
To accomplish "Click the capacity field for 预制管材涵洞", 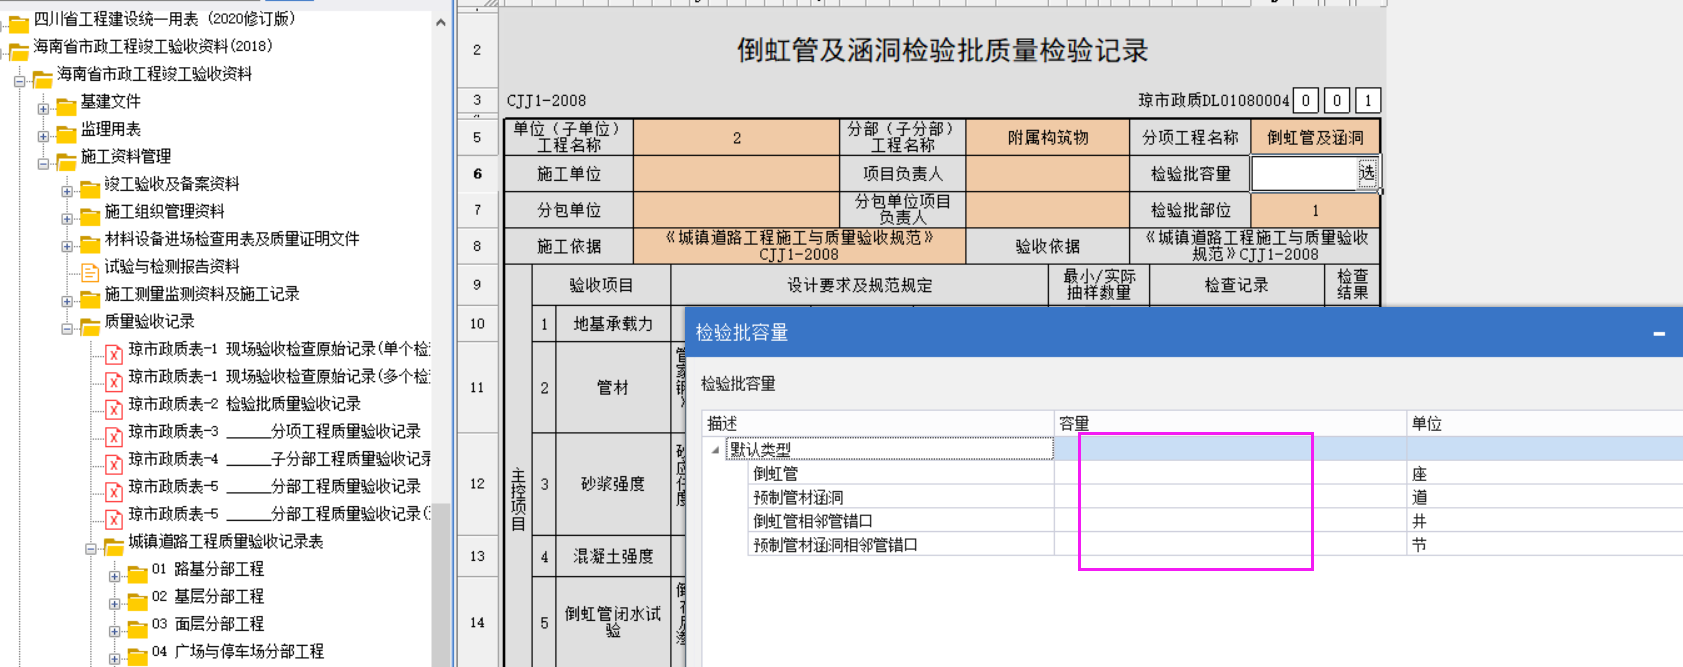I will pos(1230,497).
